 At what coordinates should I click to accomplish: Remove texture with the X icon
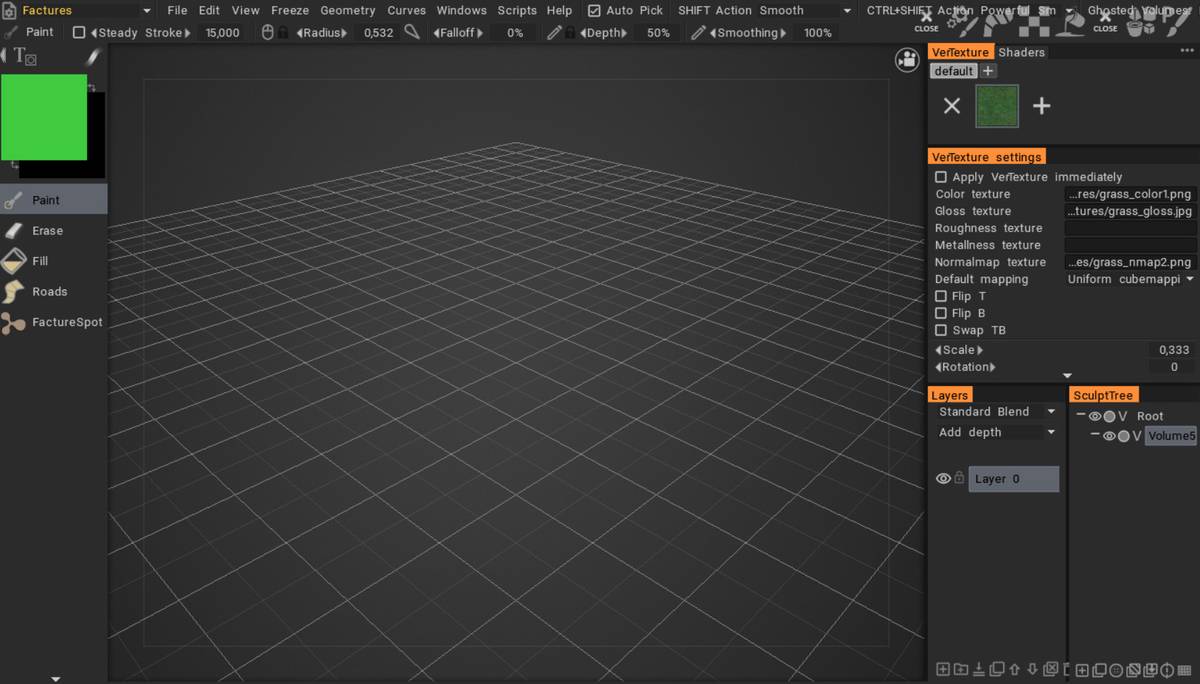point(952,105)
